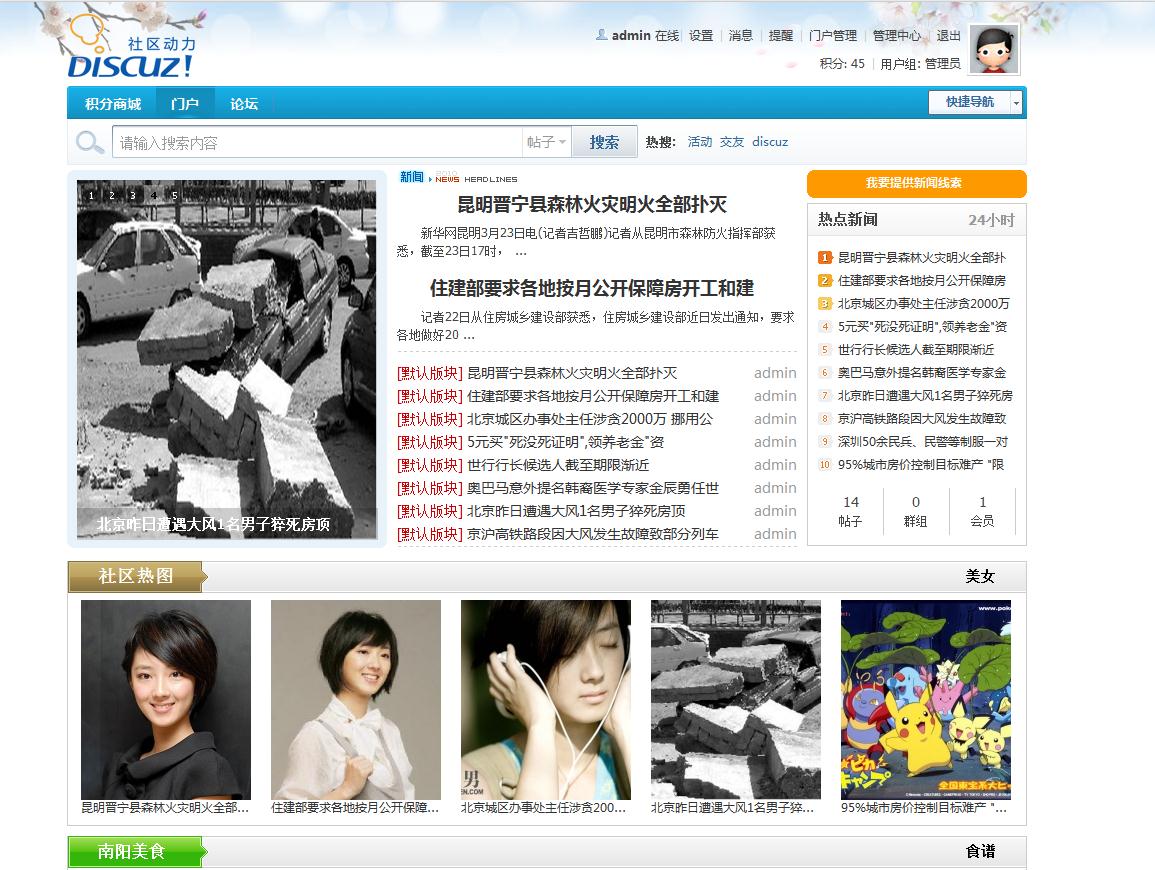Open the 帖子 search type dropdown
Image resolution: width=1155 pixels, height=870 pixels.
tap(547, 142)
